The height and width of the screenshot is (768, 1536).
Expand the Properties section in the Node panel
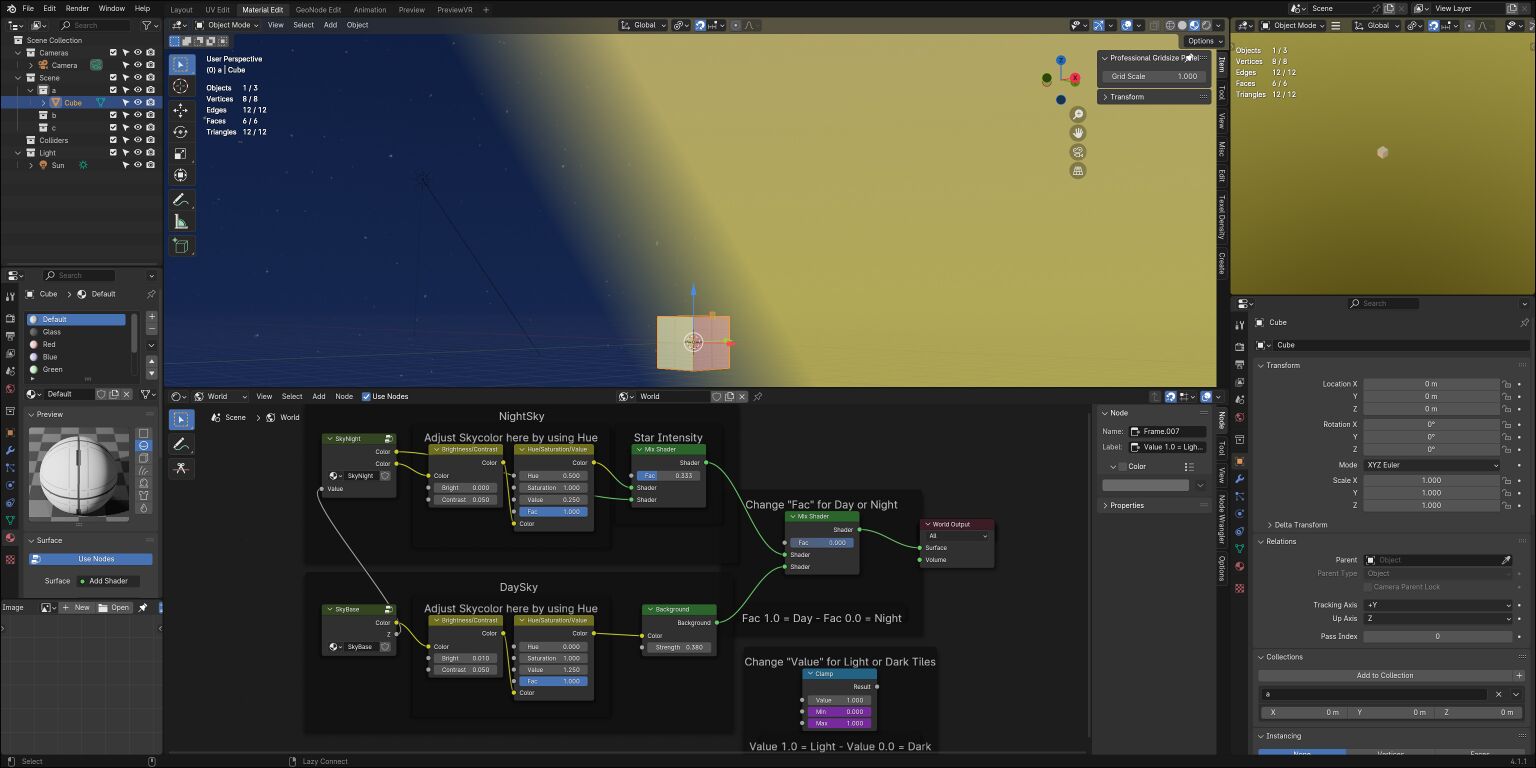[x=1125, y=505]
